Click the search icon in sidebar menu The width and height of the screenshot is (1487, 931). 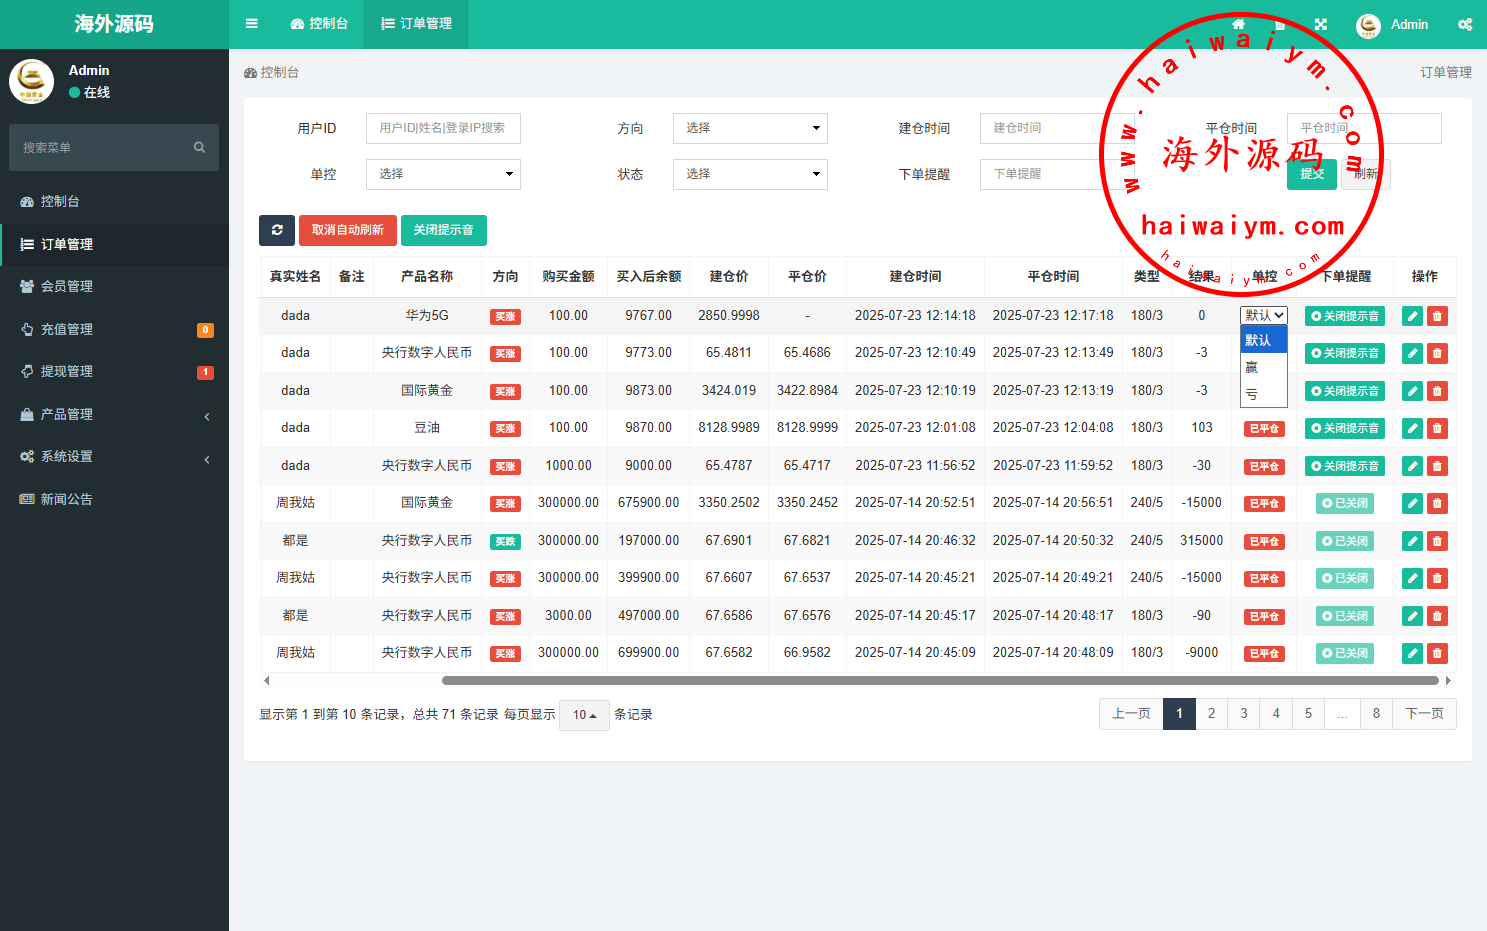tap(199, 148)
